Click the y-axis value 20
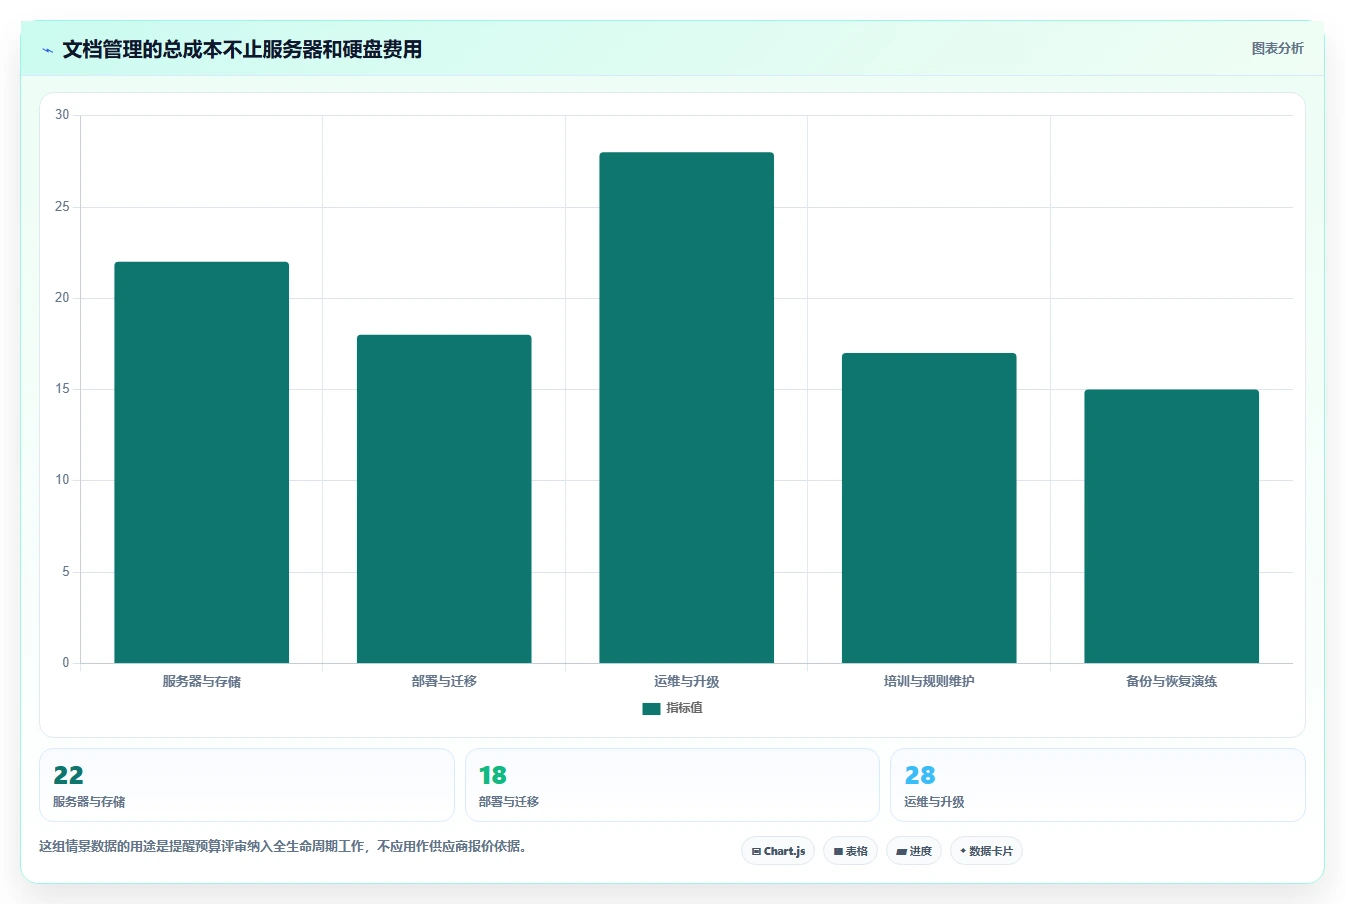 click(x=62, y=298)
